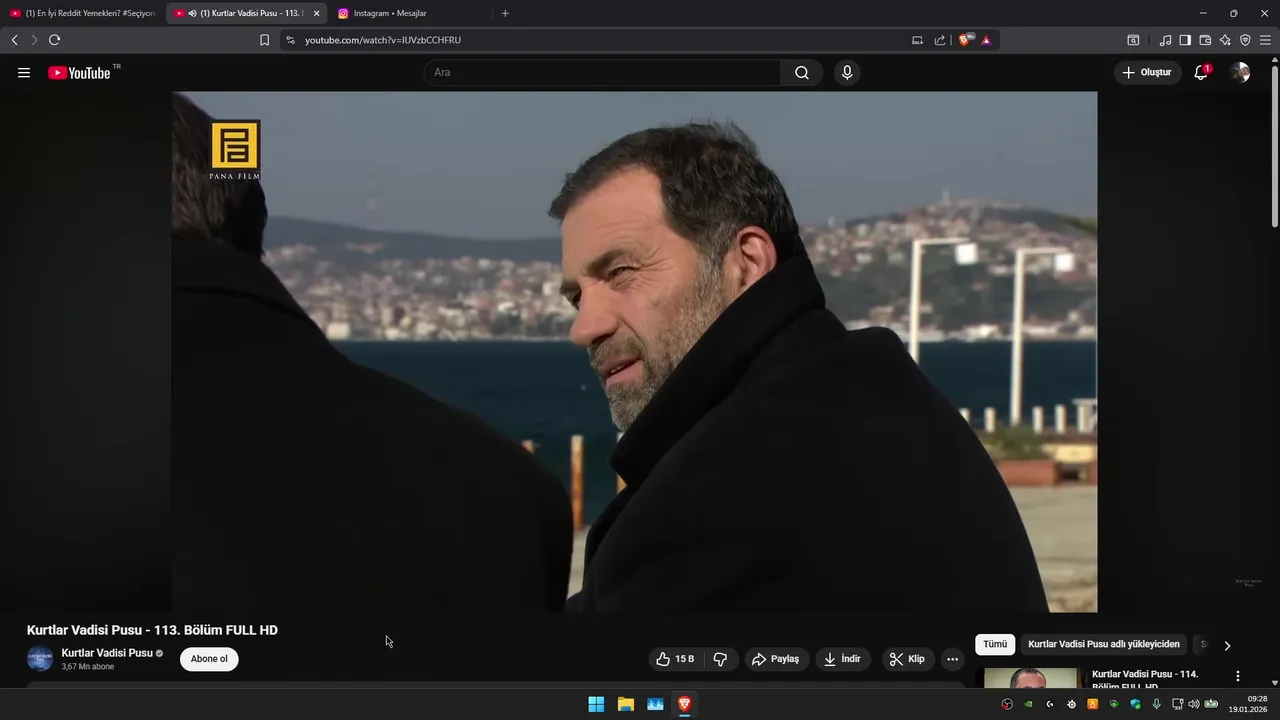Open Brave playlist music icon
The height and width of the screenshot is (720, 1280).
[x=1165, y=40]
